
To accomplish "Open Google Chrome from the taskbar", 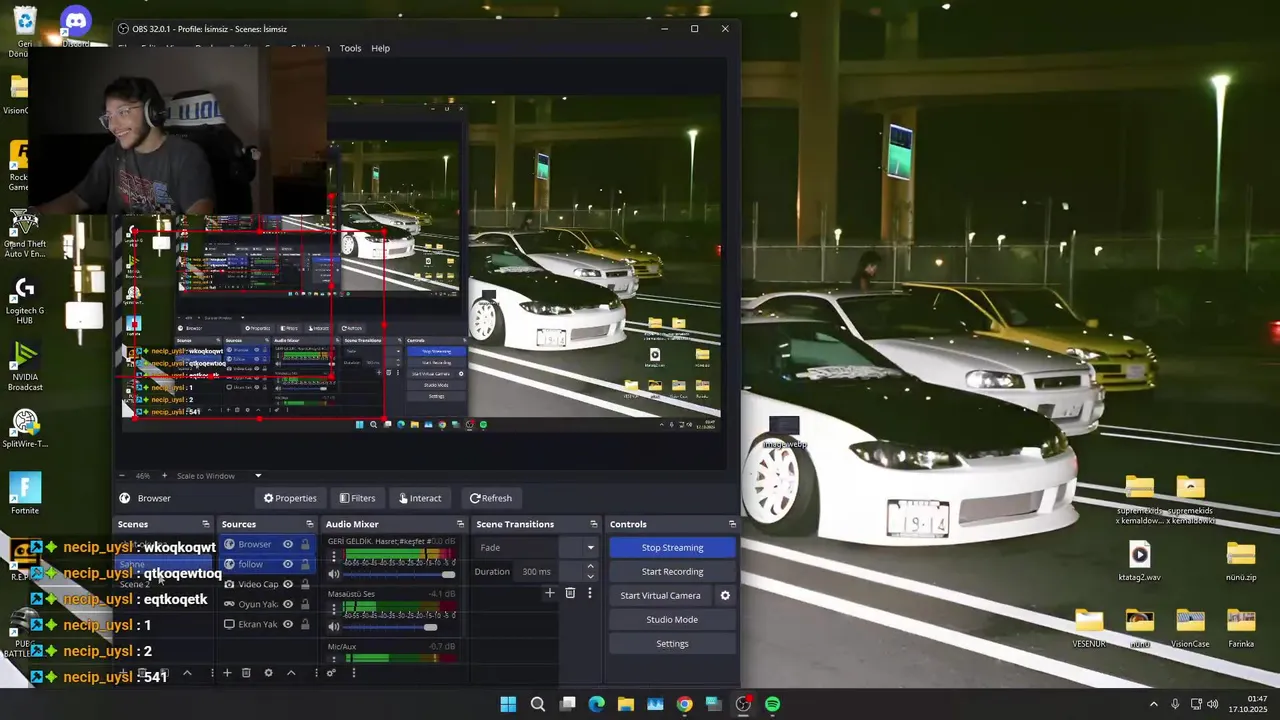I will click(x=684, y=704).
